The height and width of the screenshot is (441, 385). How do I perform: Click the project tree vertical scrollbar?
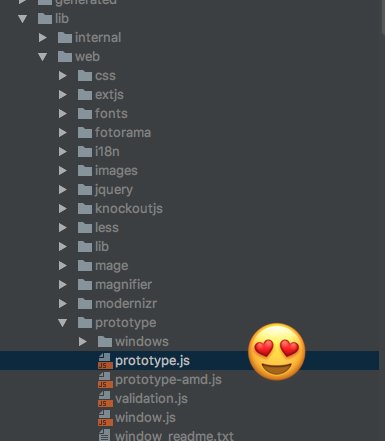pyautogui.click(x=383, y=17)
